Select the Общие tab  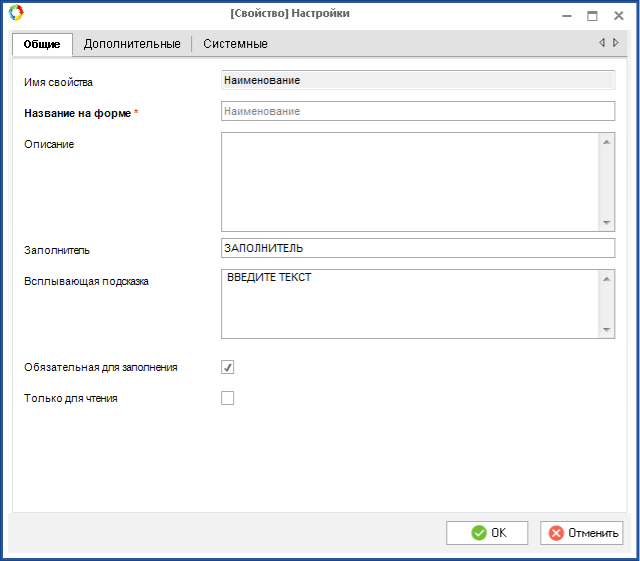click(x=42, y=44)
